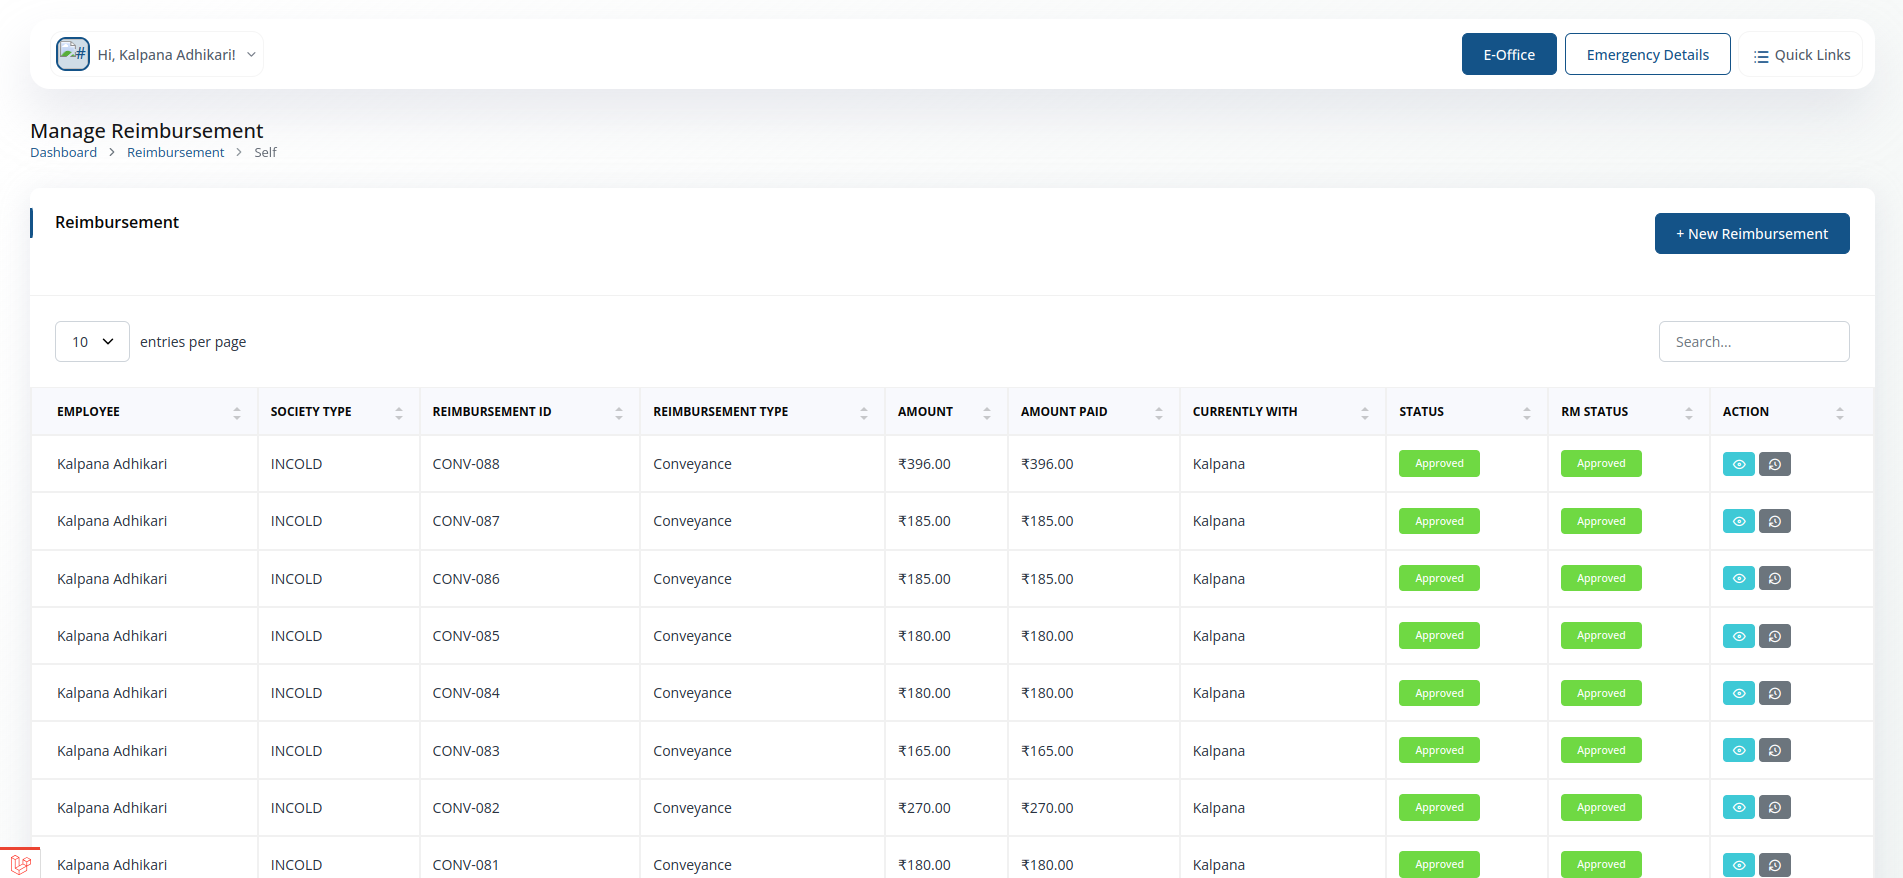Click the user profile avatar icon
Viewport: 1903px width, 878px height.
coord(73,54)
